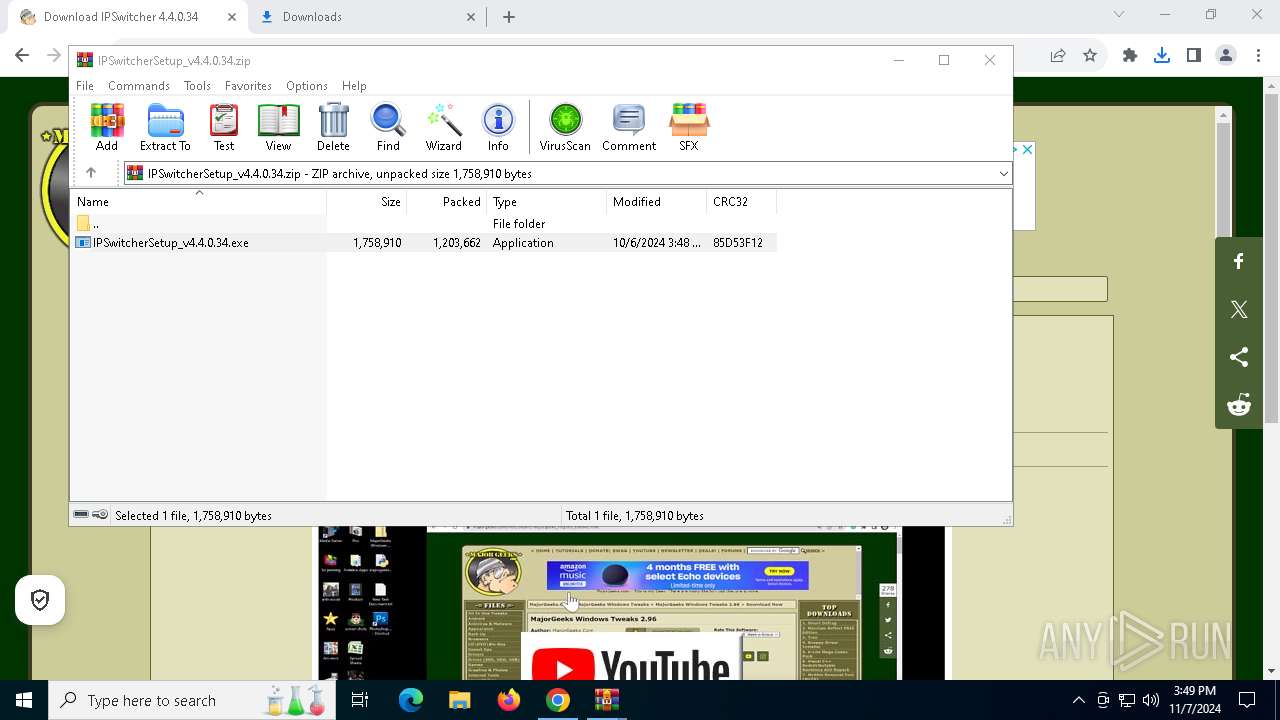Click the Delete trash icon
The image size is (1280, 720).
pyautogui.click(x=333, y=127)
